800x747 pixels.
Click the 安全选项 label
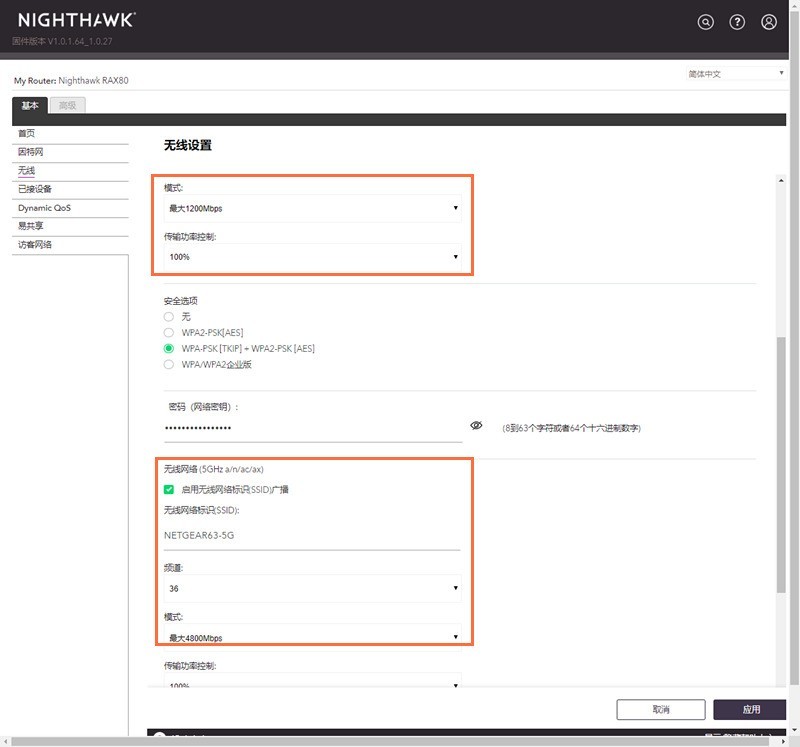(181, 301)
